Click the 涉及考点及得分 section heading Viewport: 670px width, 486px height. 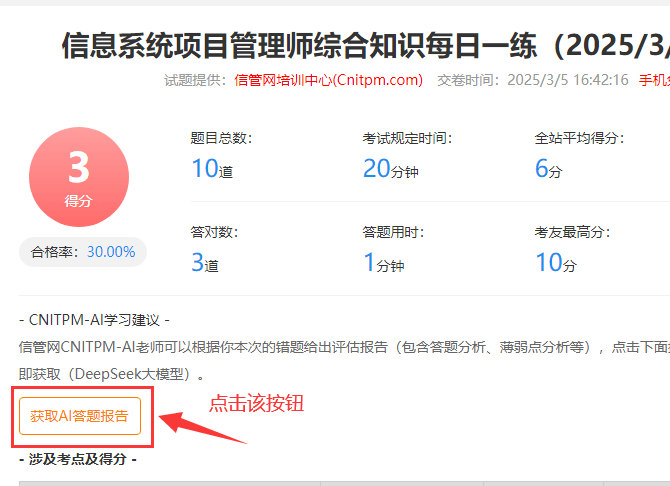click(78, 460)
